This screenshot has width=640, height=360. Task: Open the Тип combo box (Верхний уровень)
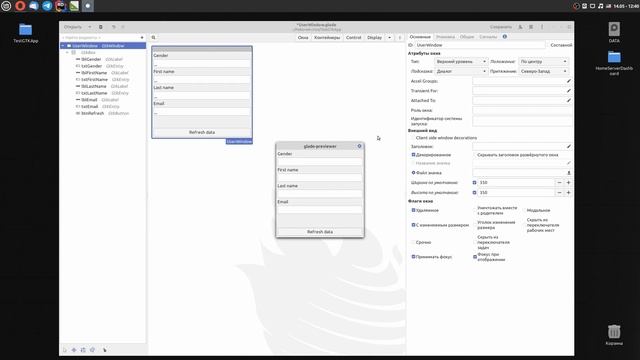461,62
